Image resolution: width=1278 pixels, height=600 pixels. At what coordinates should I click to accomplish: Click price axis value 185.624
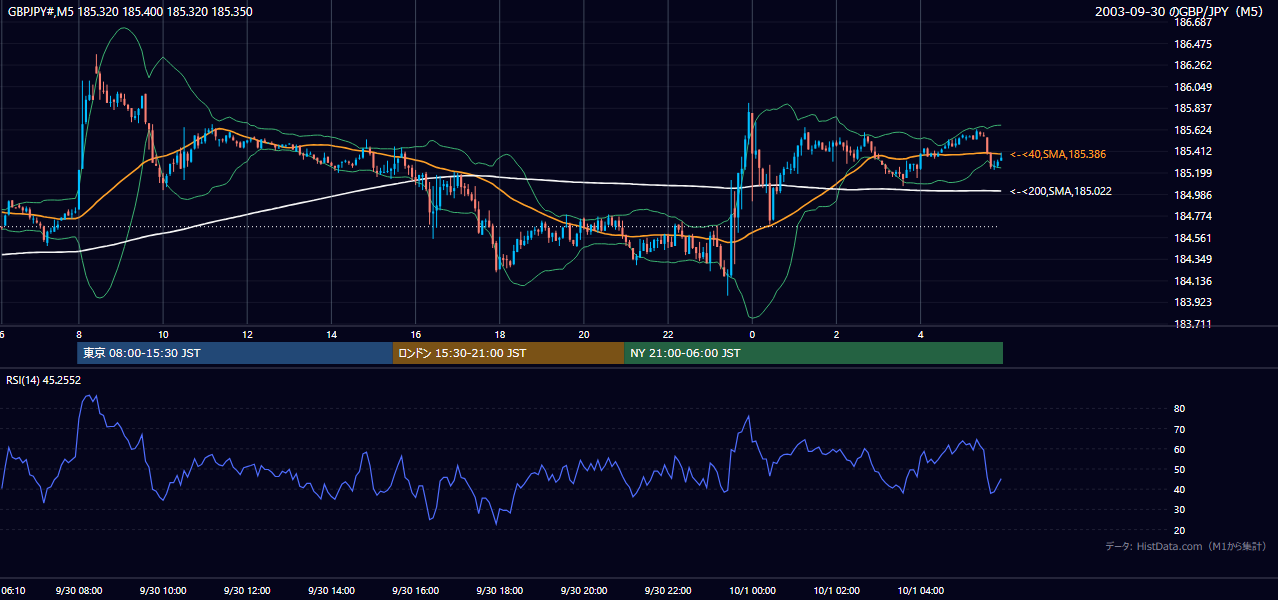click(1195, 130)
